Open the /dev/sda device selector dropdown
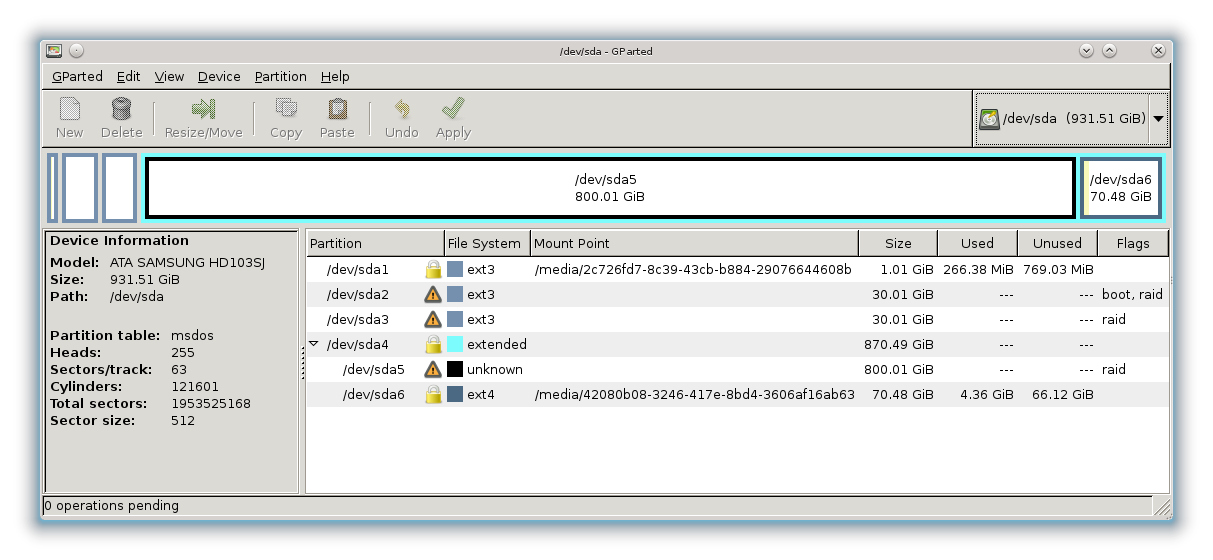The width and height of the screenshot is (1213, 560). tap(1158, 119)
